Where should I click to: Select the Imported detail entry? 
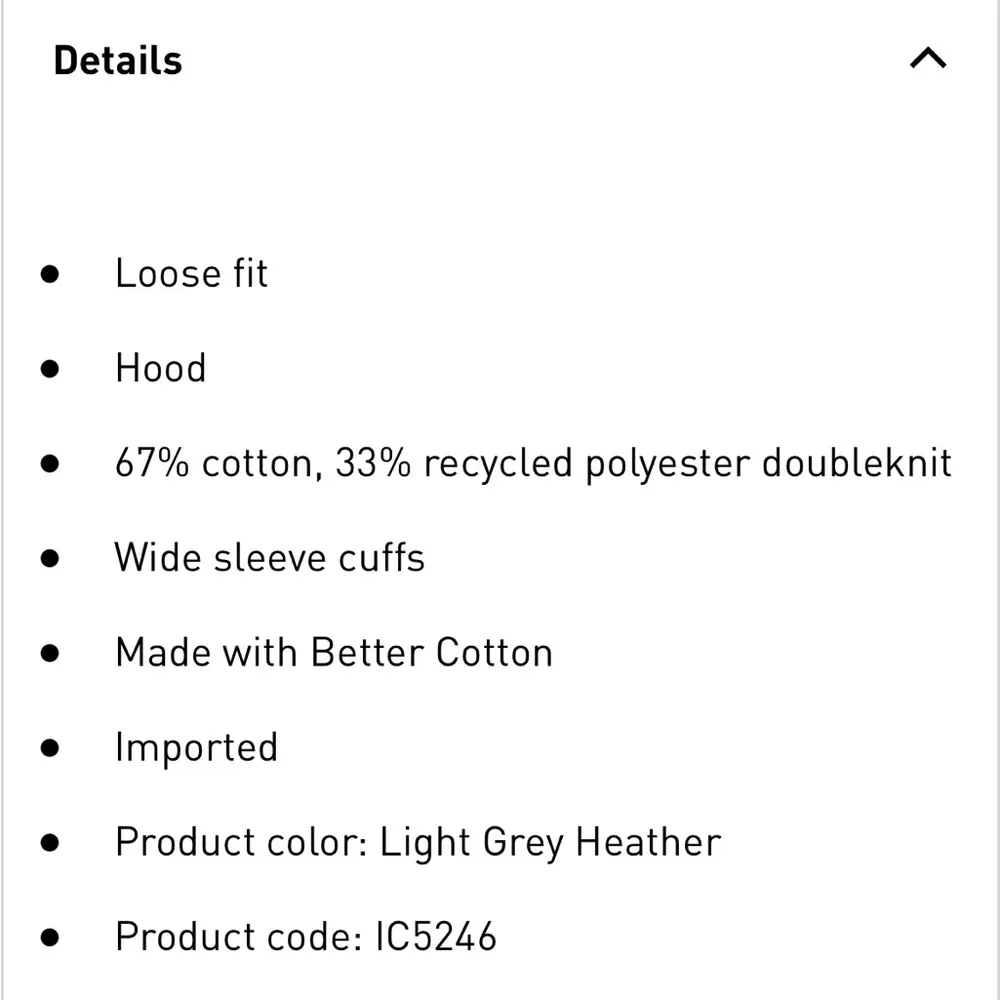[x=196, y=747]
